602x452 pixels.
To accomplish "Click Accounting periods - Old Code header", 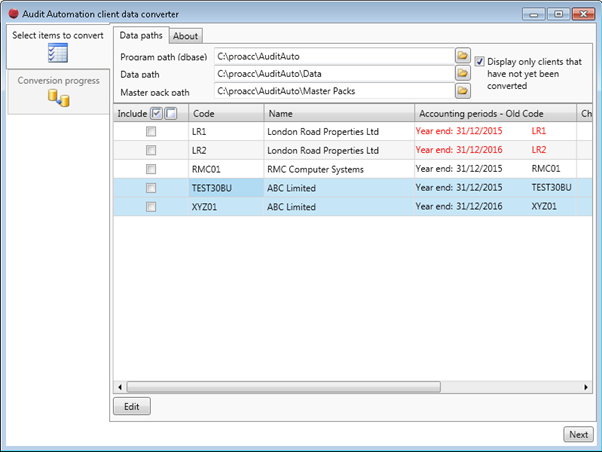I will pos(495,113).
